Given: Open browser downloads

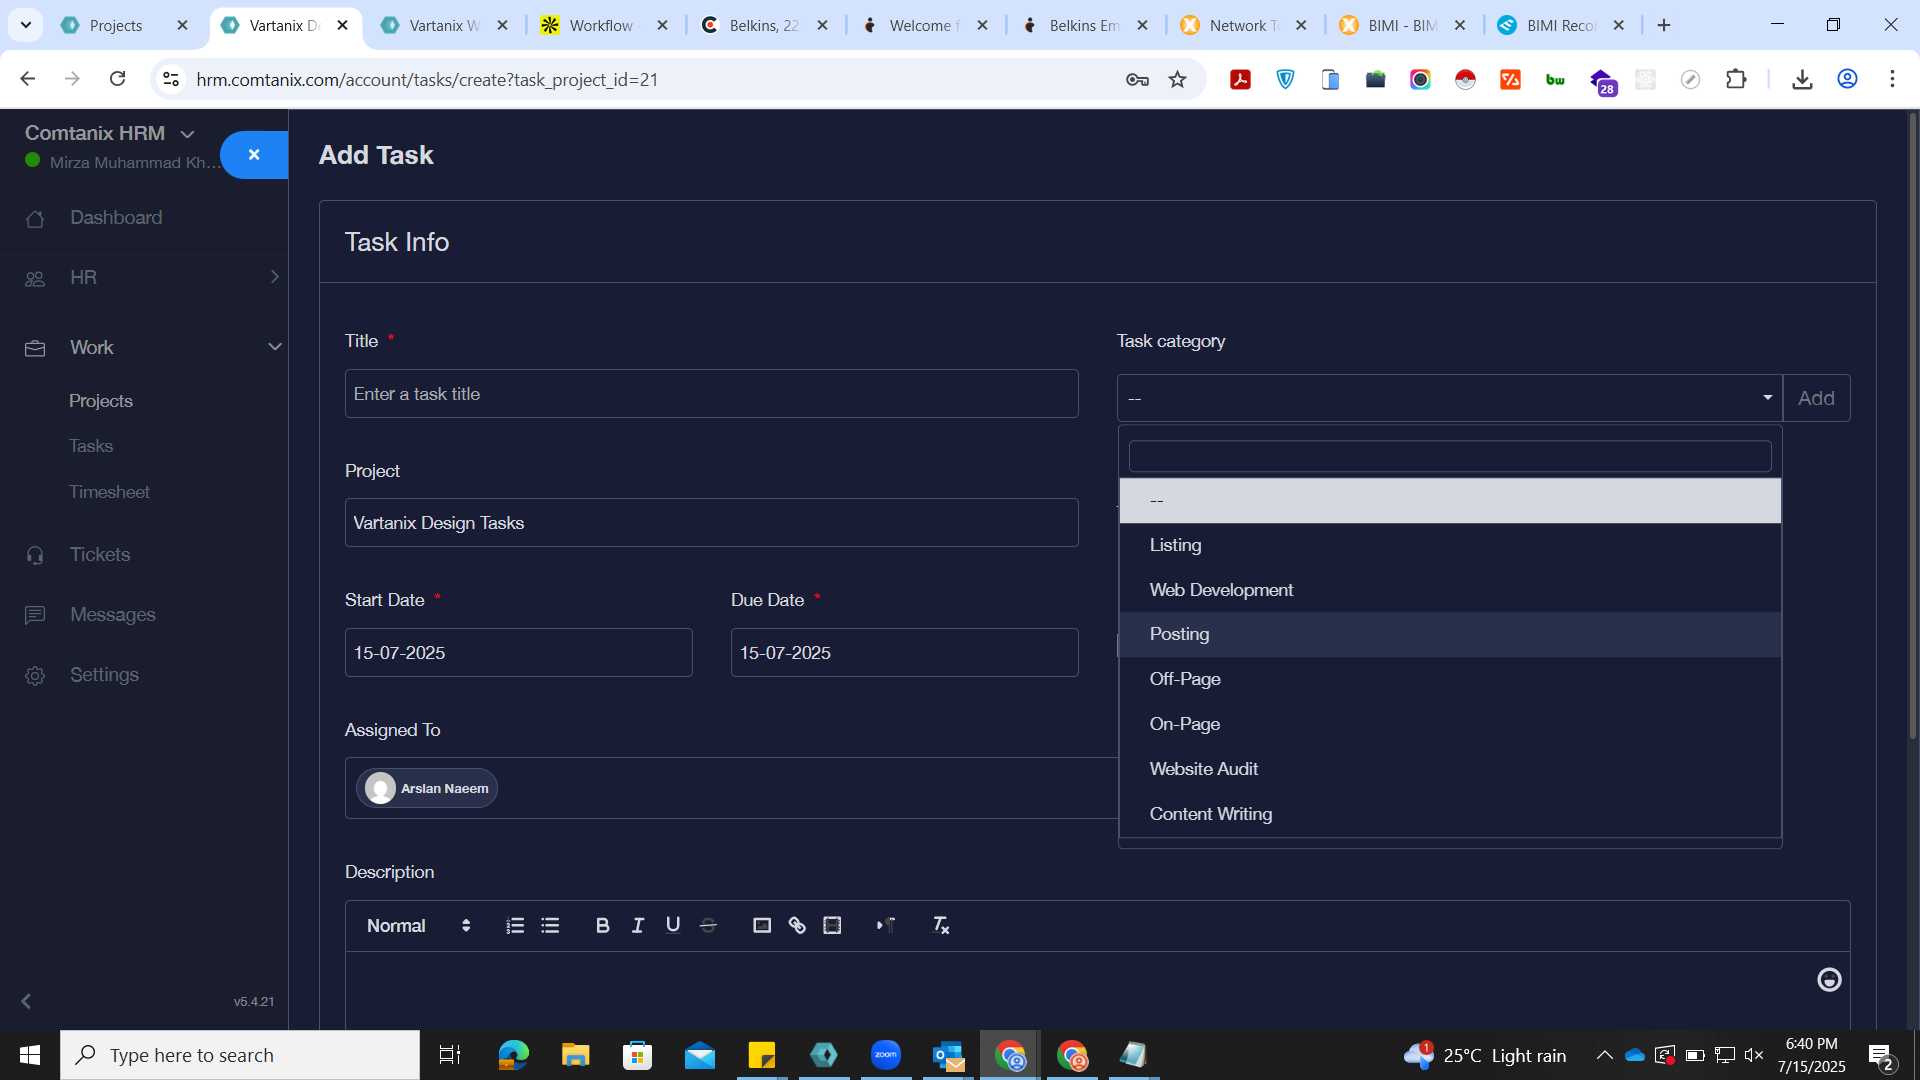Looking at the screenshot, I should pyautogui.click(x=1802, y=79).
